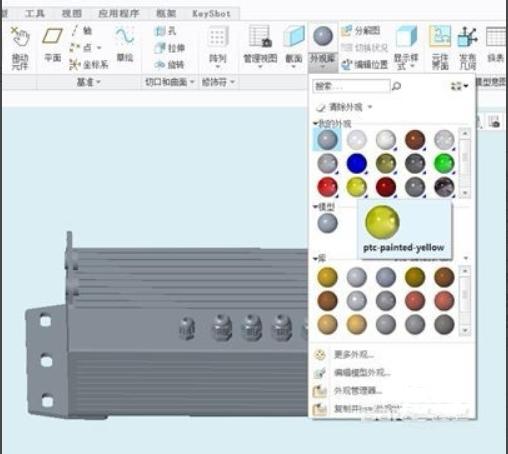Screen dimensions: 508x454
Task: Open the KeyShot ribbon tab
Action: 211,14
